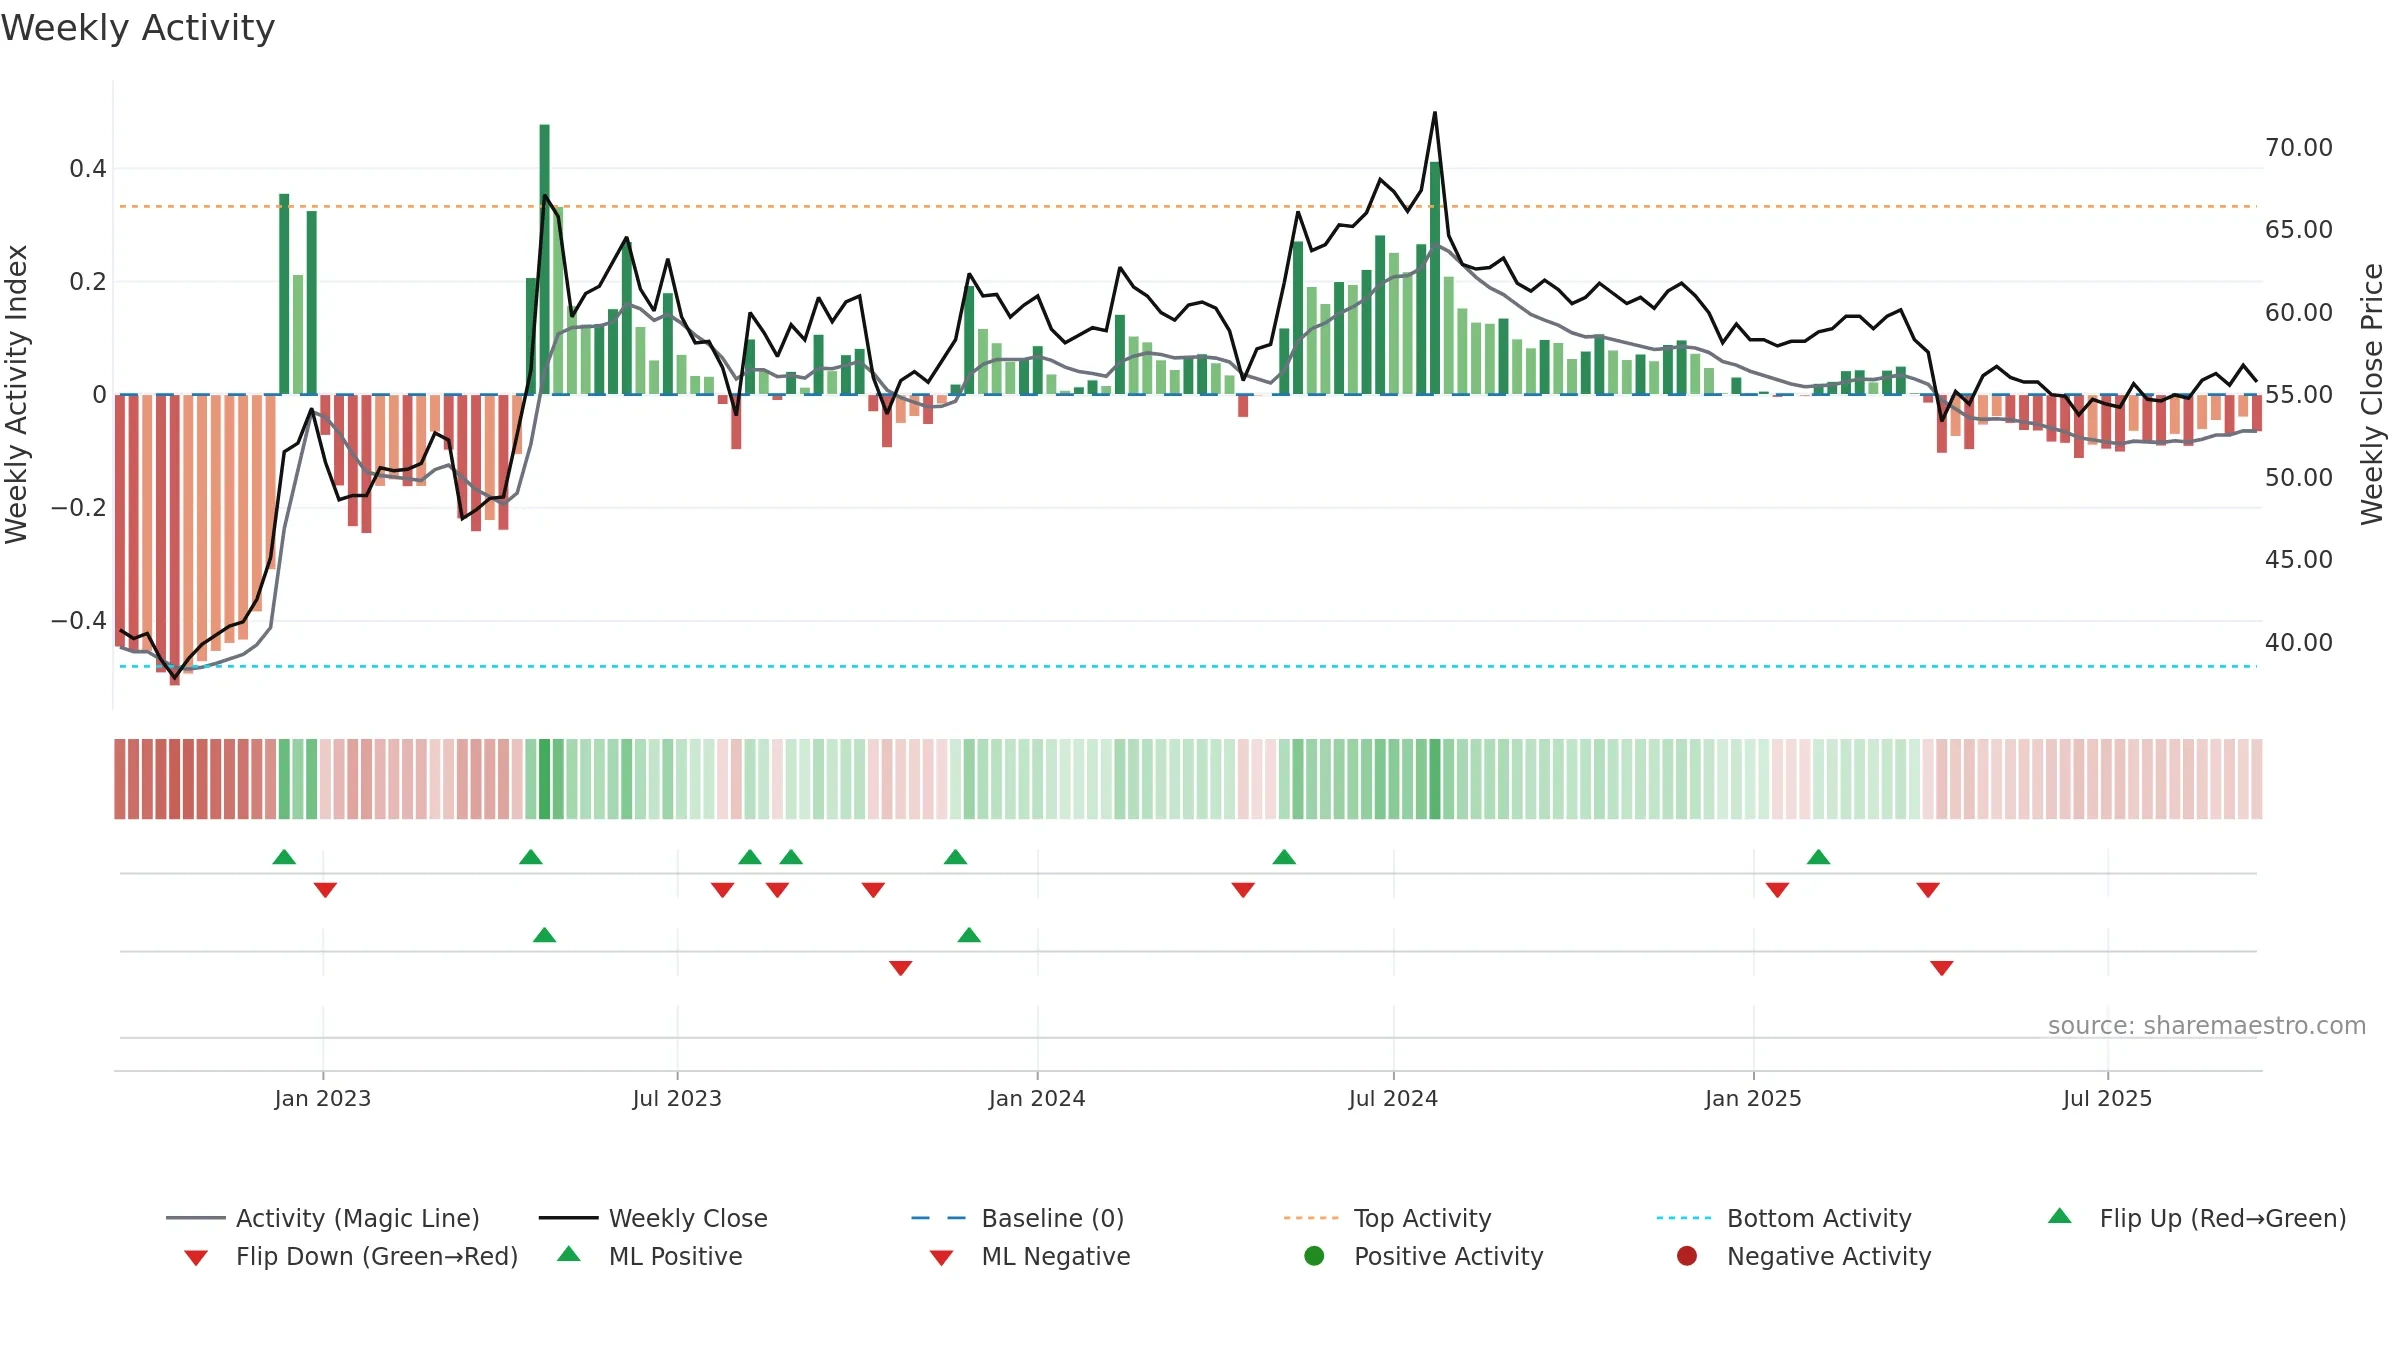The width and height of the screenshot is (2400, 1350).
Task: Click the Negative Activity red circle legend
Action: point(1687,1256)
